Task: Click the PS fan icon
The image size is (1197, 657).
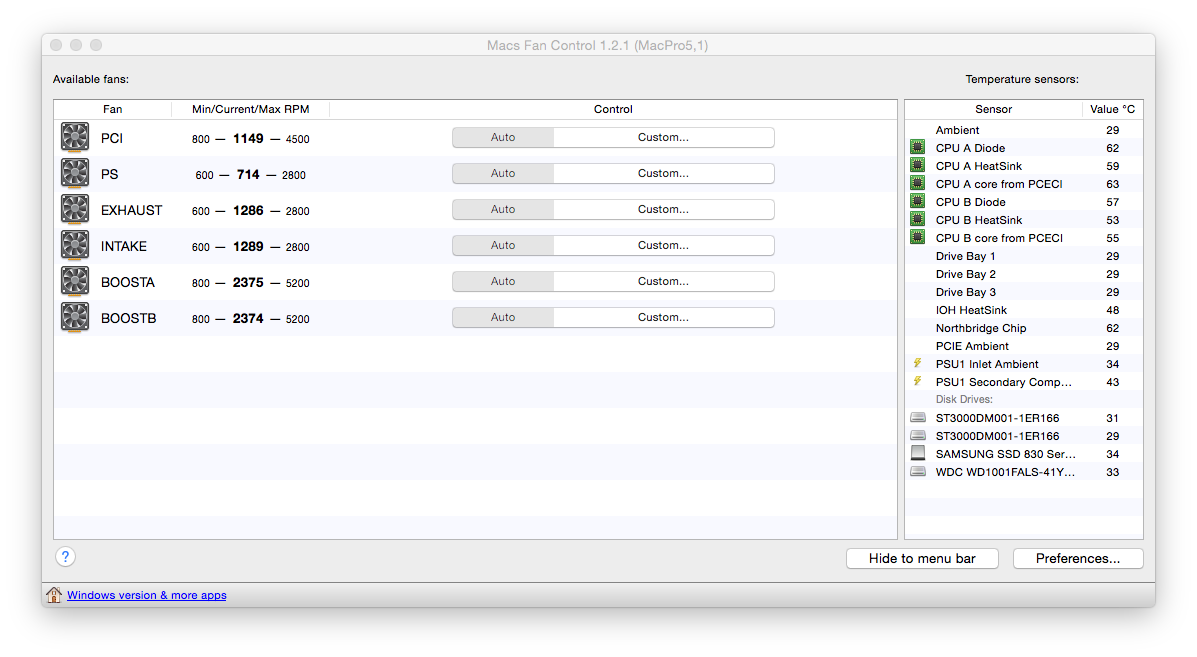Action: [x=75, y=174]
